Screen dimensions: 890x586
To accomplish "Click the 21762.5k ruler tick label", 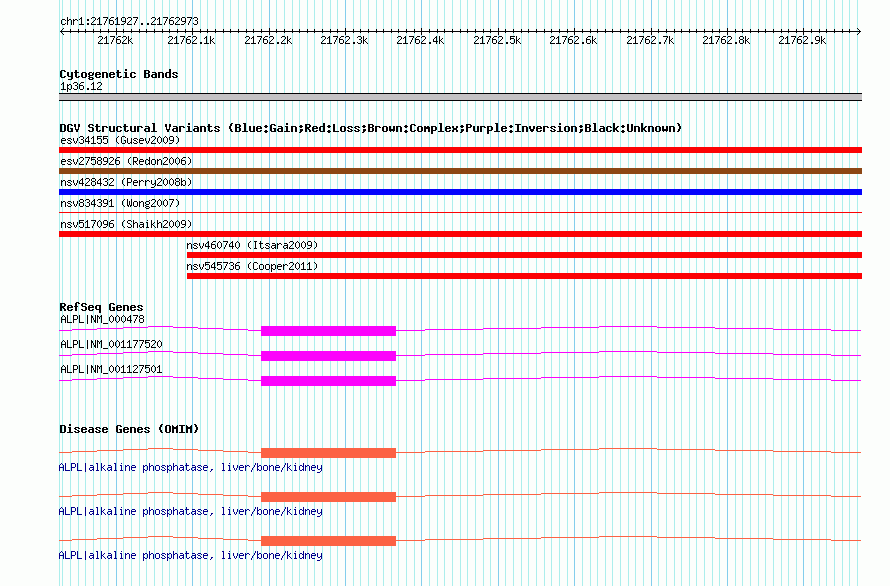I will click(x=497, y=40).
